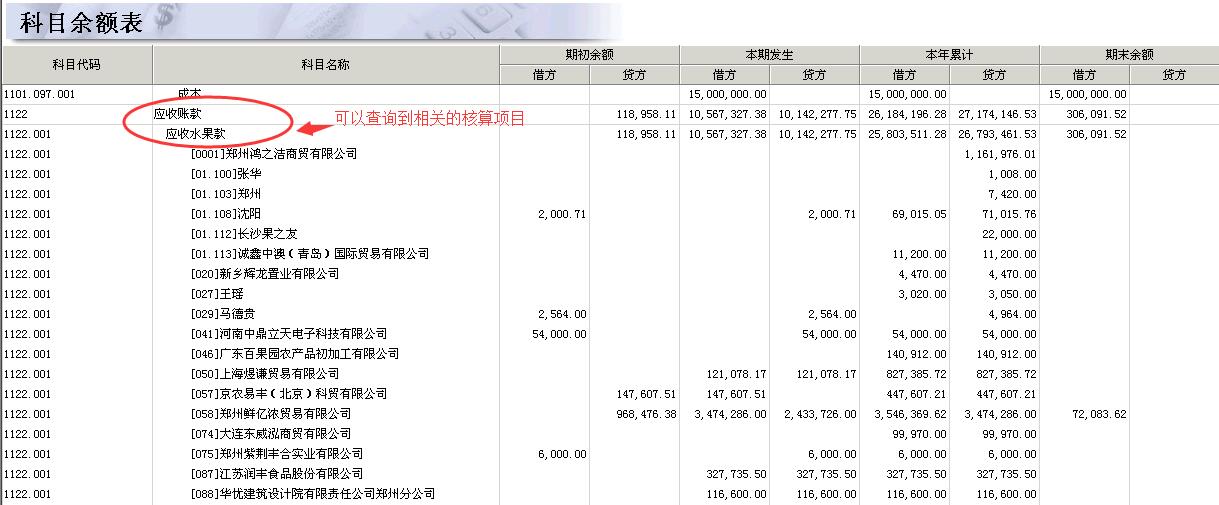Click 贷方 sub-header under 期末余额
Viewport: 1219px width, 505px height.
[1174, 75]
